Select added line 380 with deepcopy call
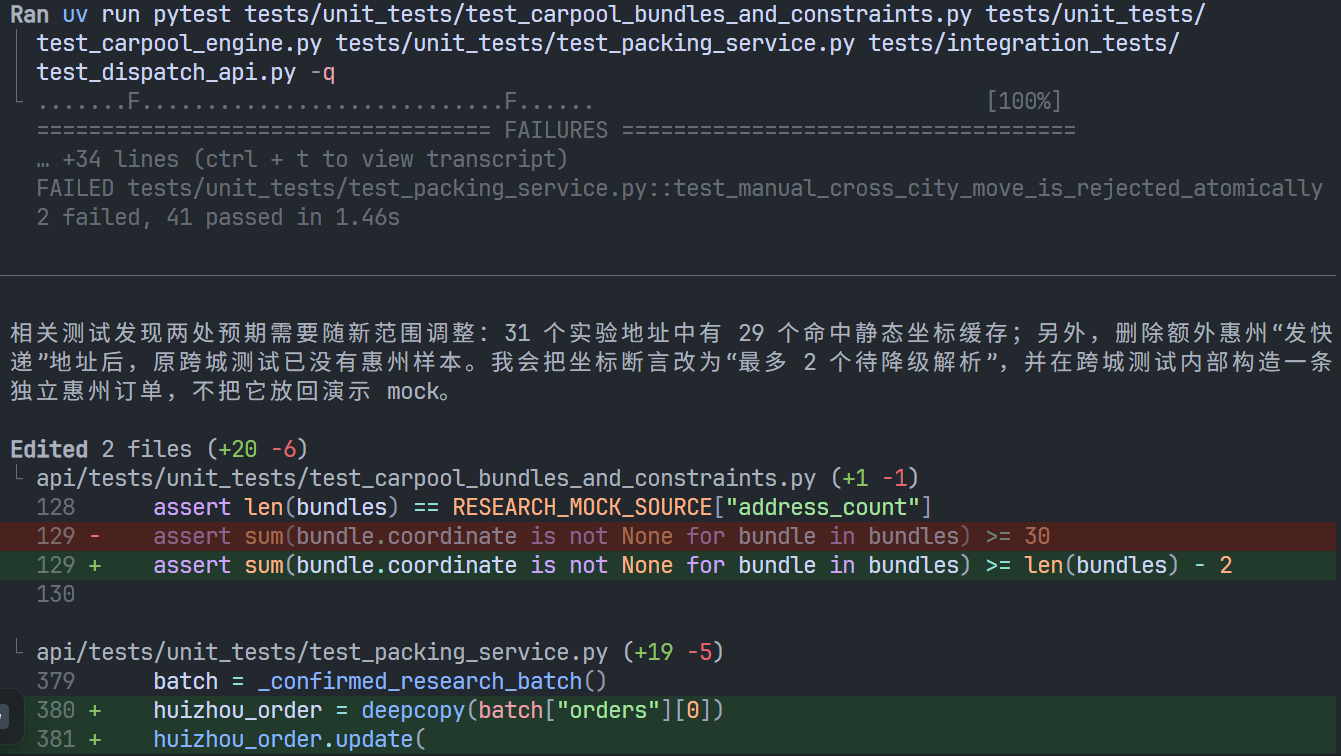 coord(670,710)
